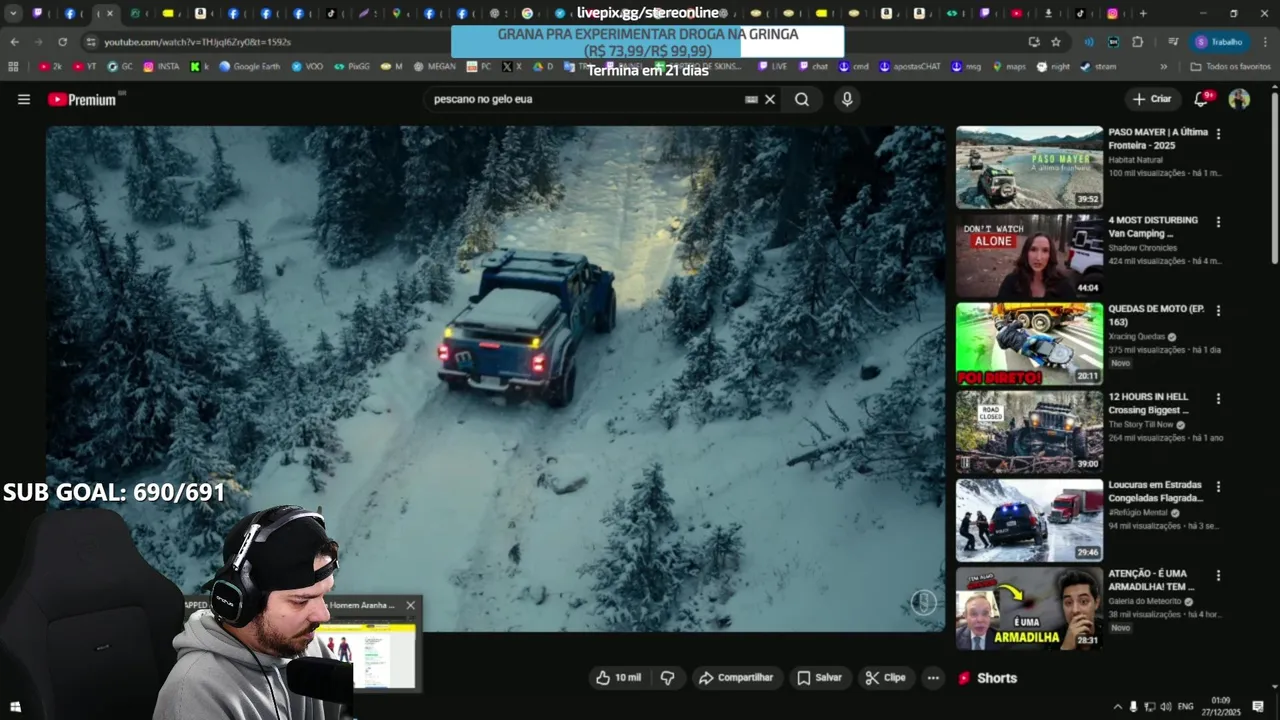The width and height of the screenshot is (1280, 720).
Task: Open the Windows Start button
Action: (x=15, y=707)
